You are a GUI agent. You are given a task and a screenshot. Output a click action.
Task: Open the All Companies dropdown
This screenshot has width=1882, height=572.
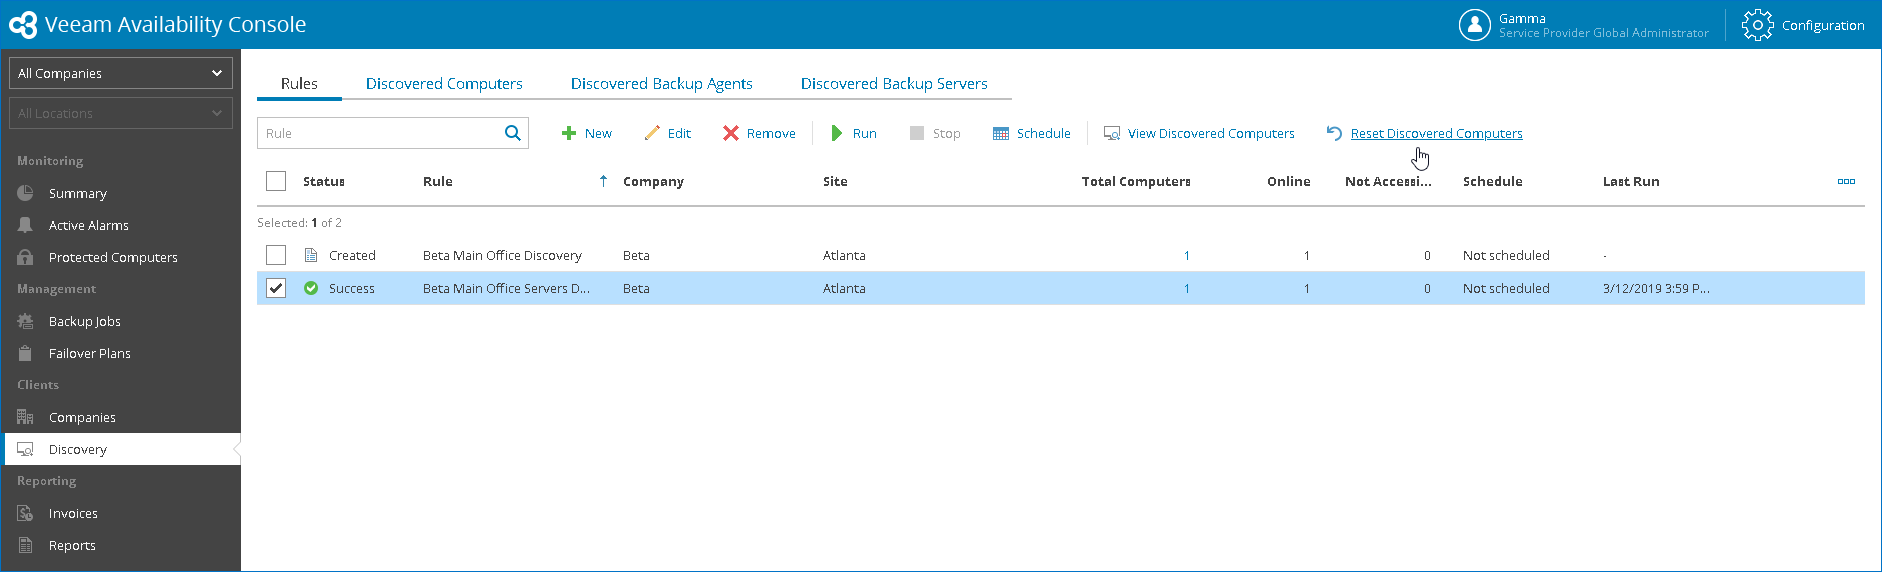pos(121,73)
